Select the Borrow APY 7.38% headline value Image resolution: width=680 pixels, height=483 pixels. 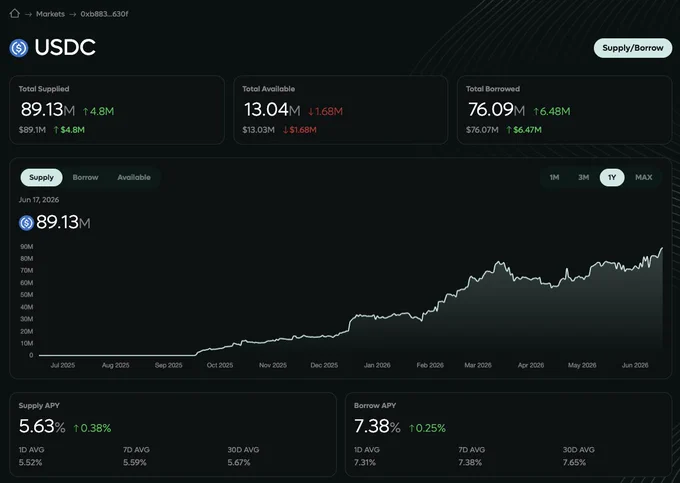(x=377, y=426)
